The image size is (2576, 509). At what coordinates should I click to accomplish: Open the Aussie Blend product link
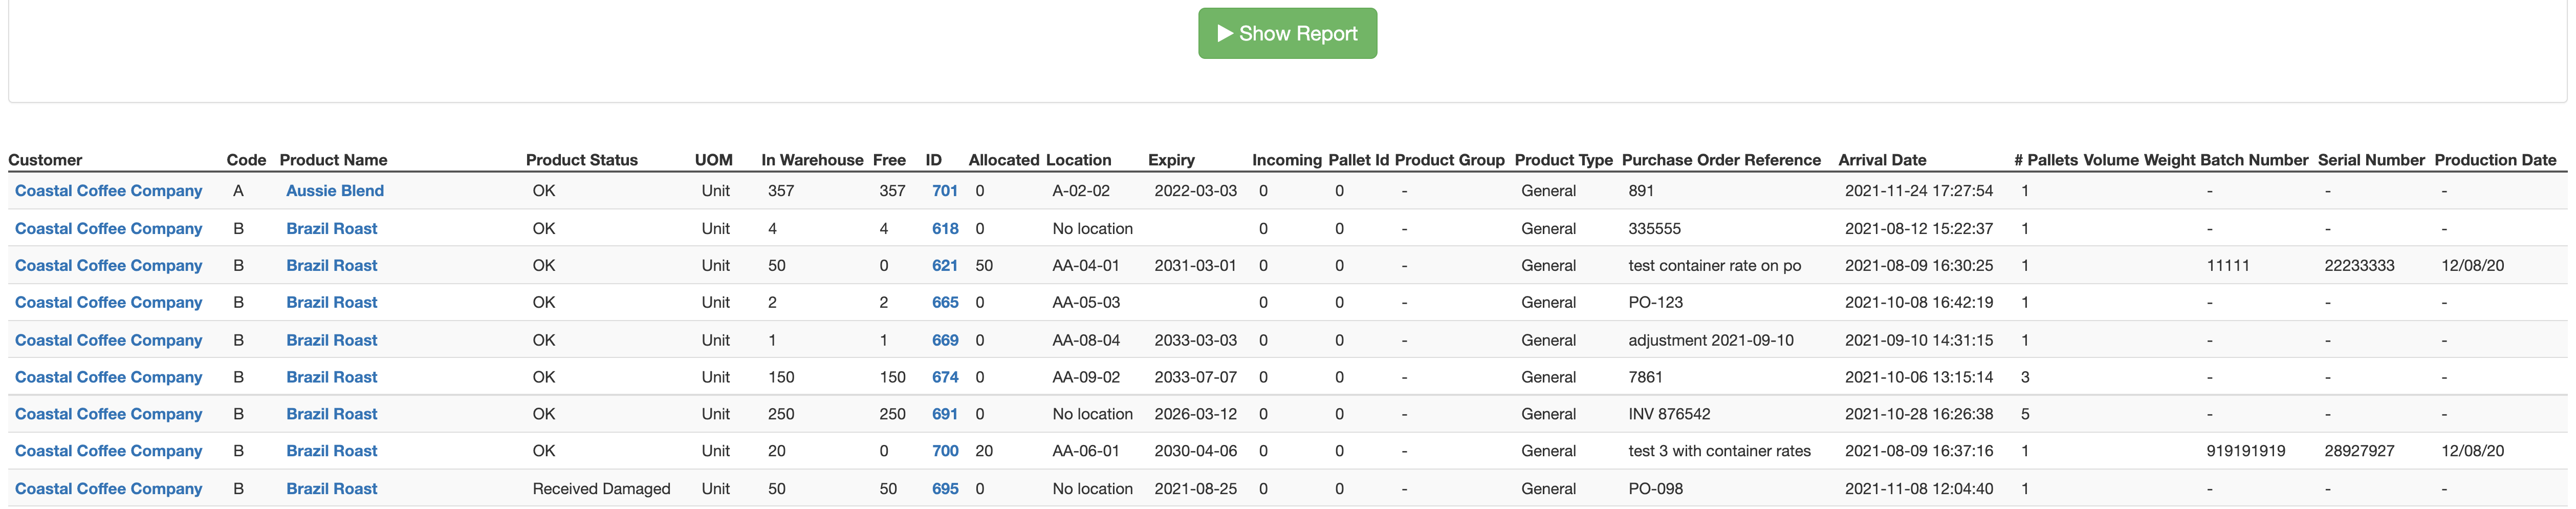pos(334,190)
